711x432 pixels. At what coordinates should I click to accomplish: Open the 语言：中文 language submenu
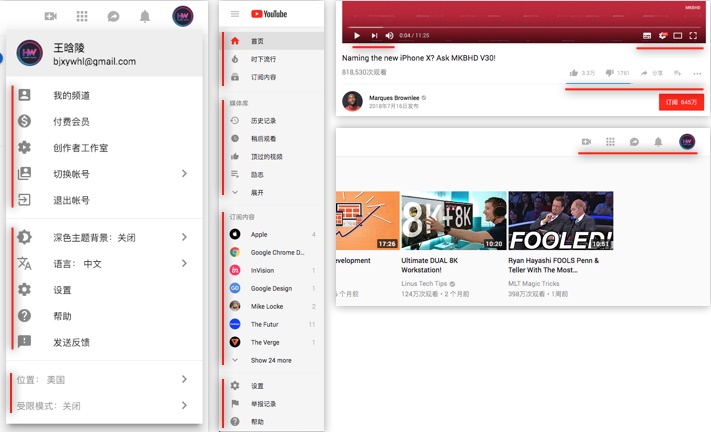pos(104,263)
